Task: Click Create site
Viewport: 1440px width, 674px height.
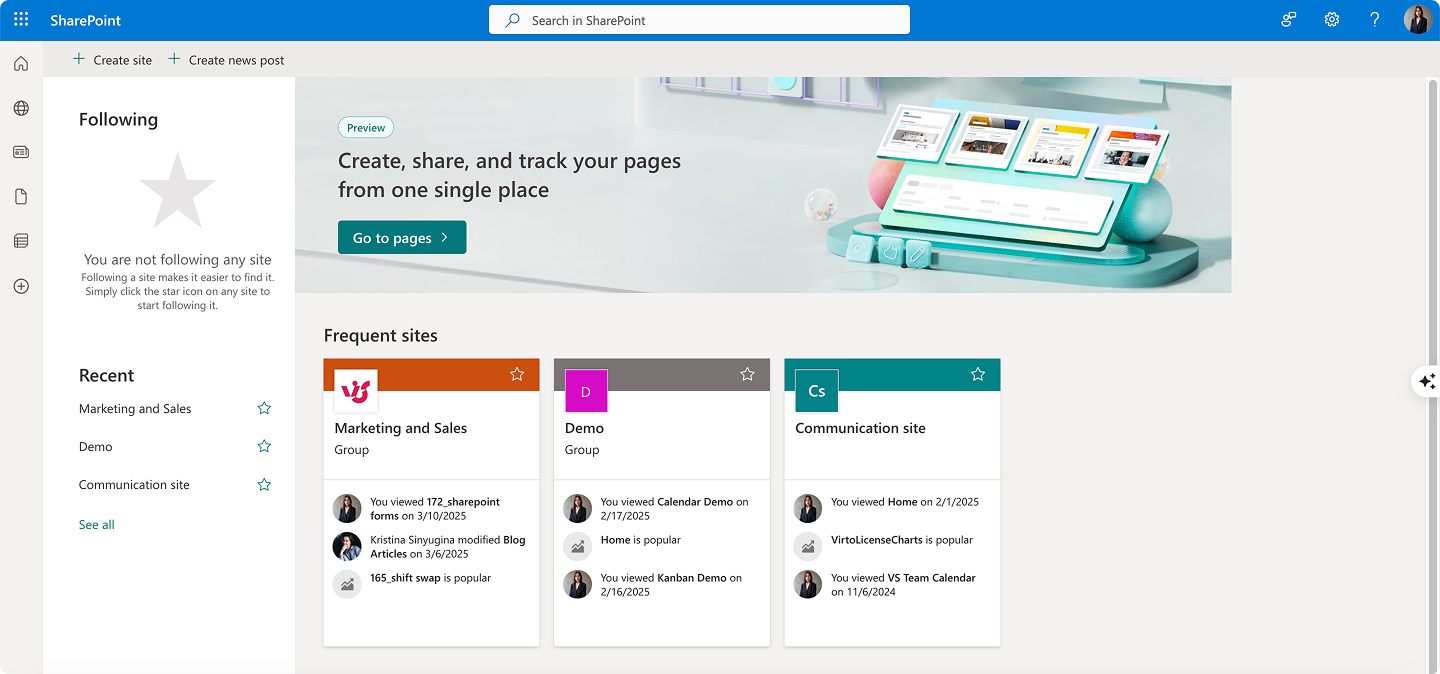Action: tap(111, 60)
